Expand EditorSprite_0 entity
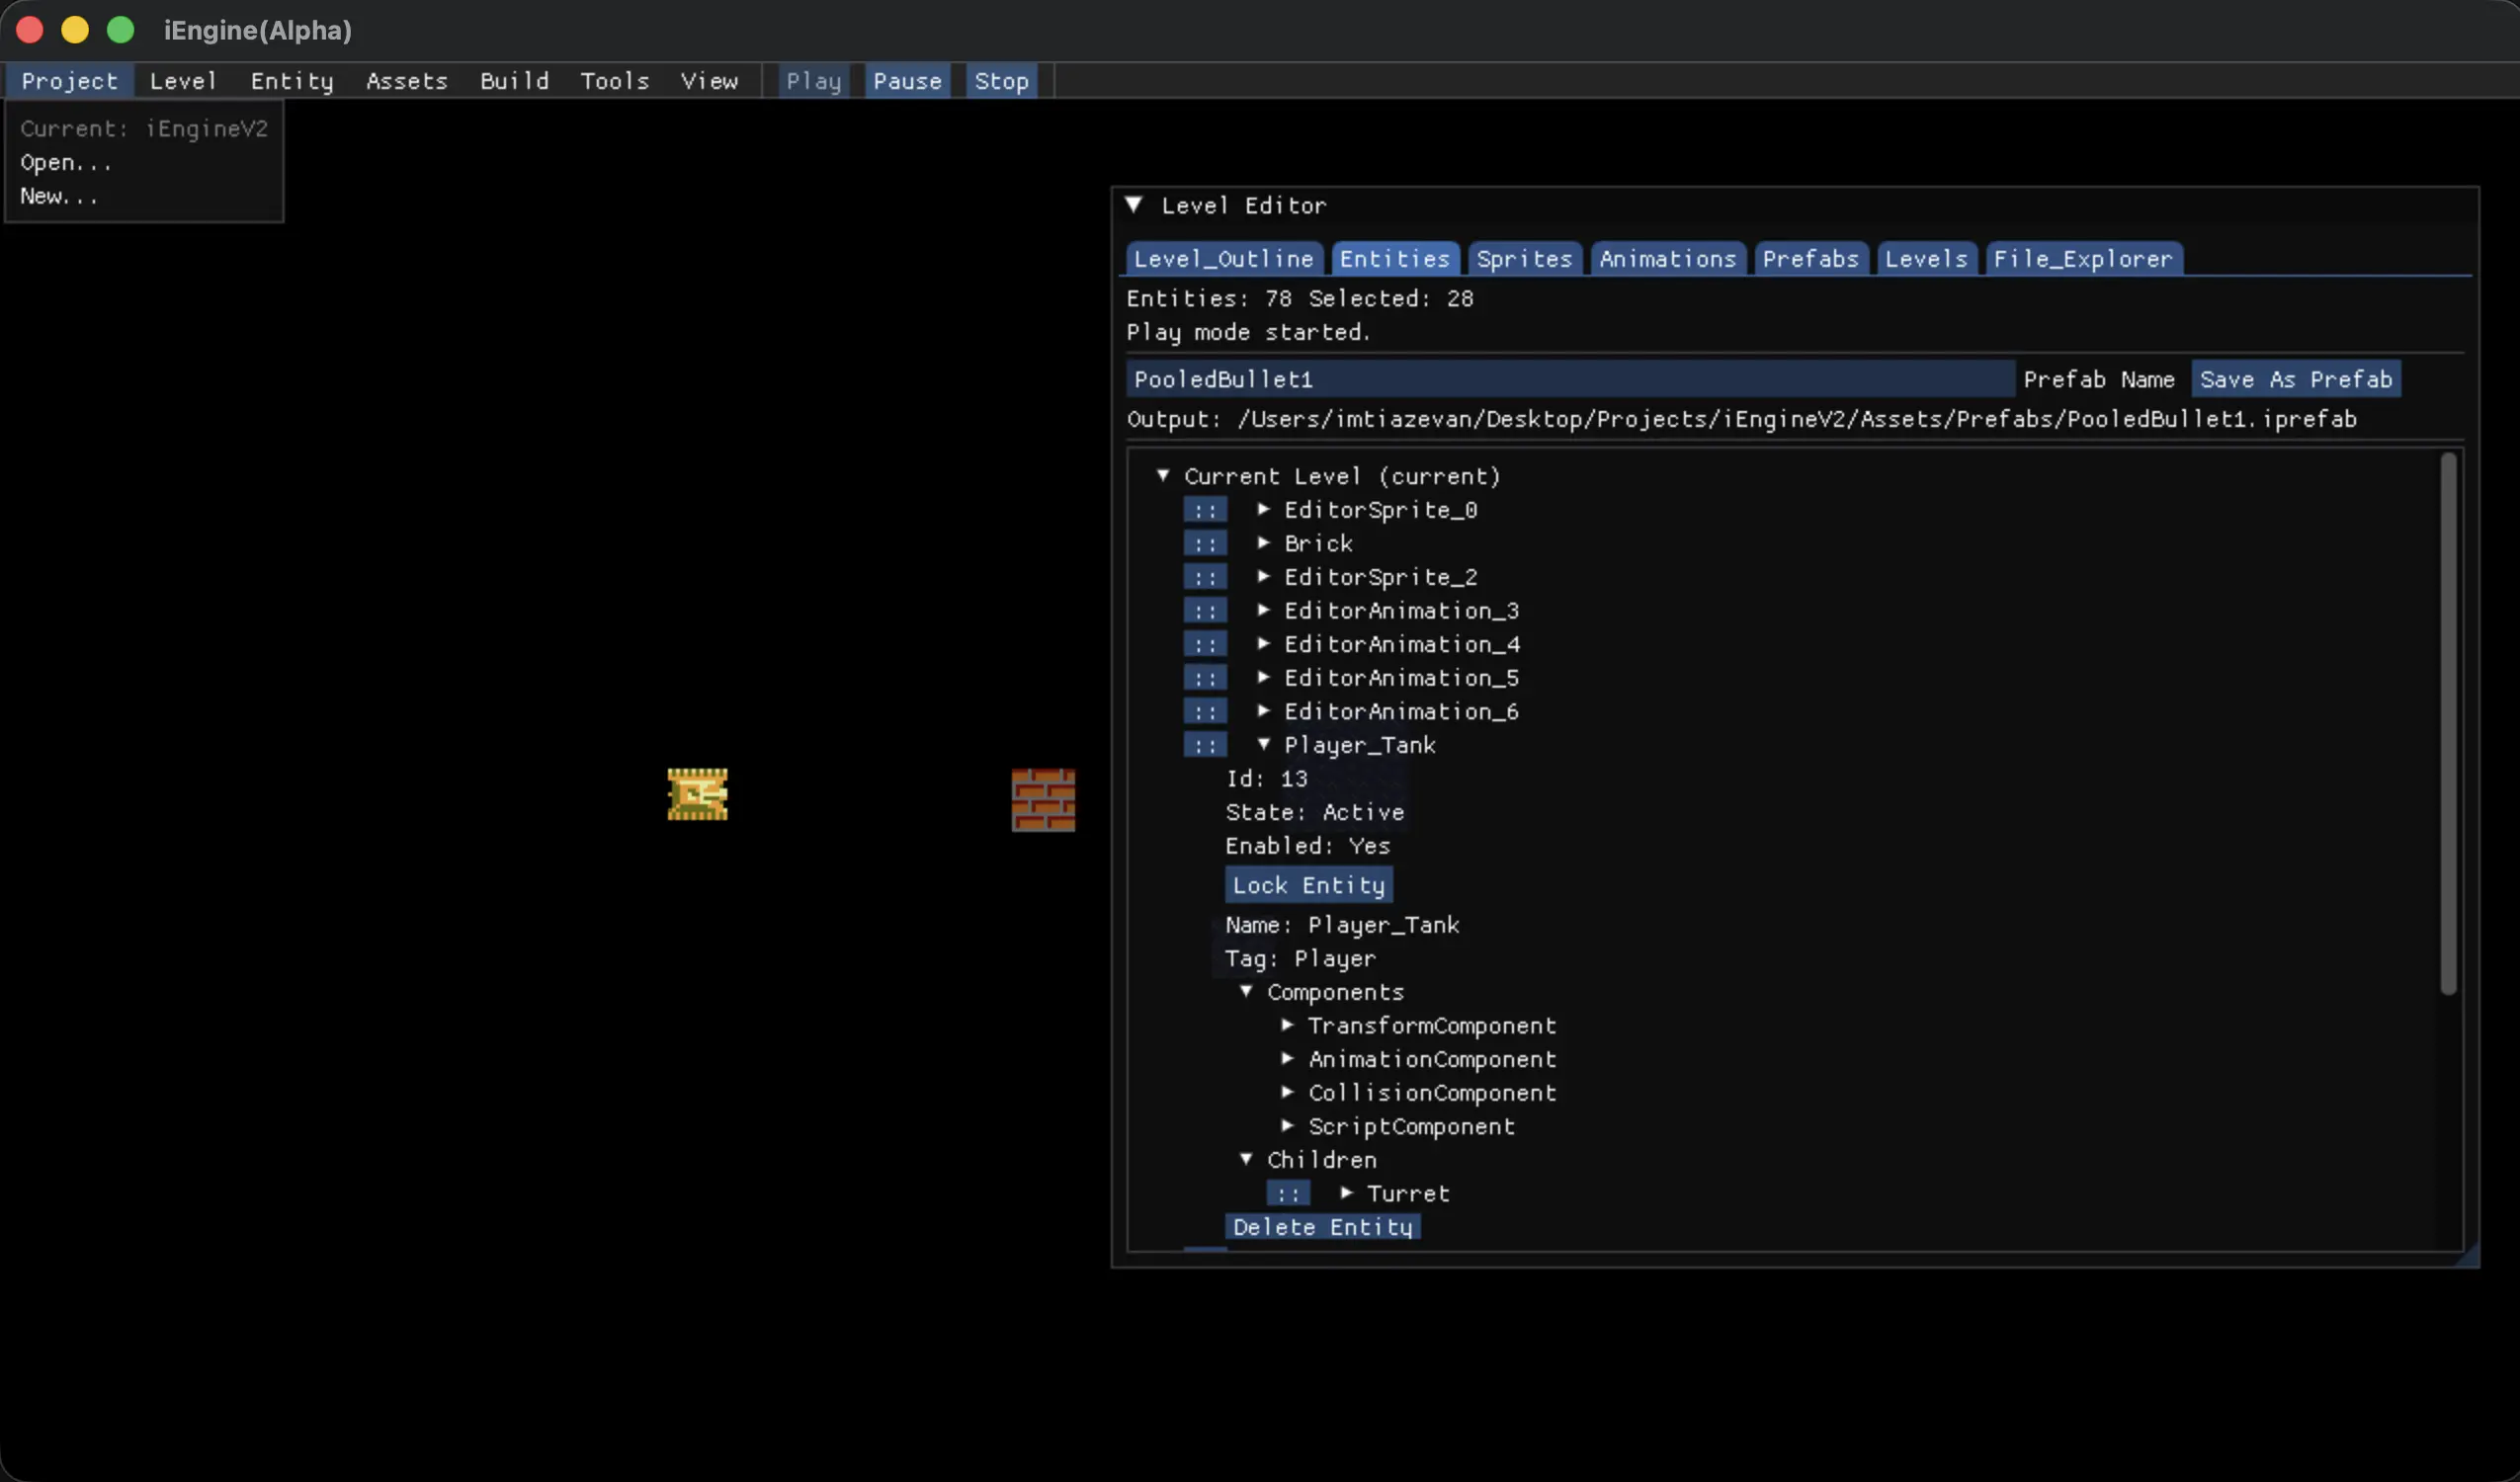 click(x=1264, y=509)
